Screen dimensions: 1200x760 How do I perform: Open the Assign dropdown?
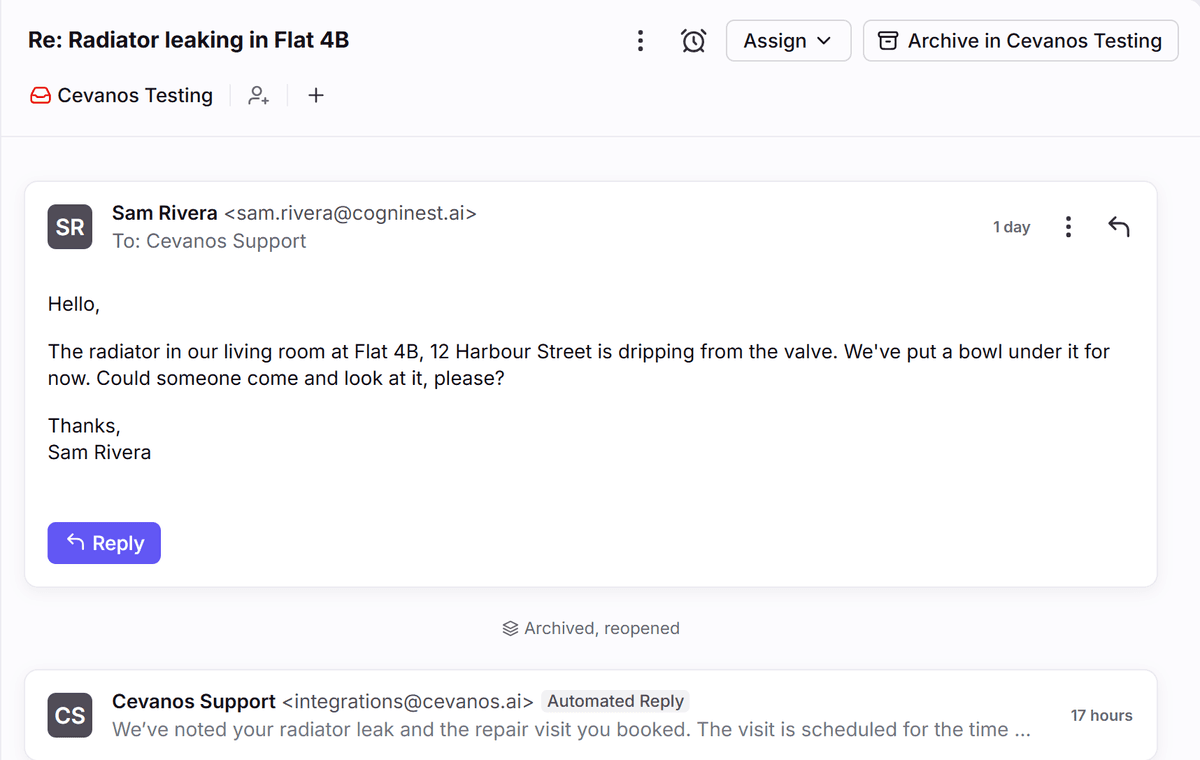[788, 41]
